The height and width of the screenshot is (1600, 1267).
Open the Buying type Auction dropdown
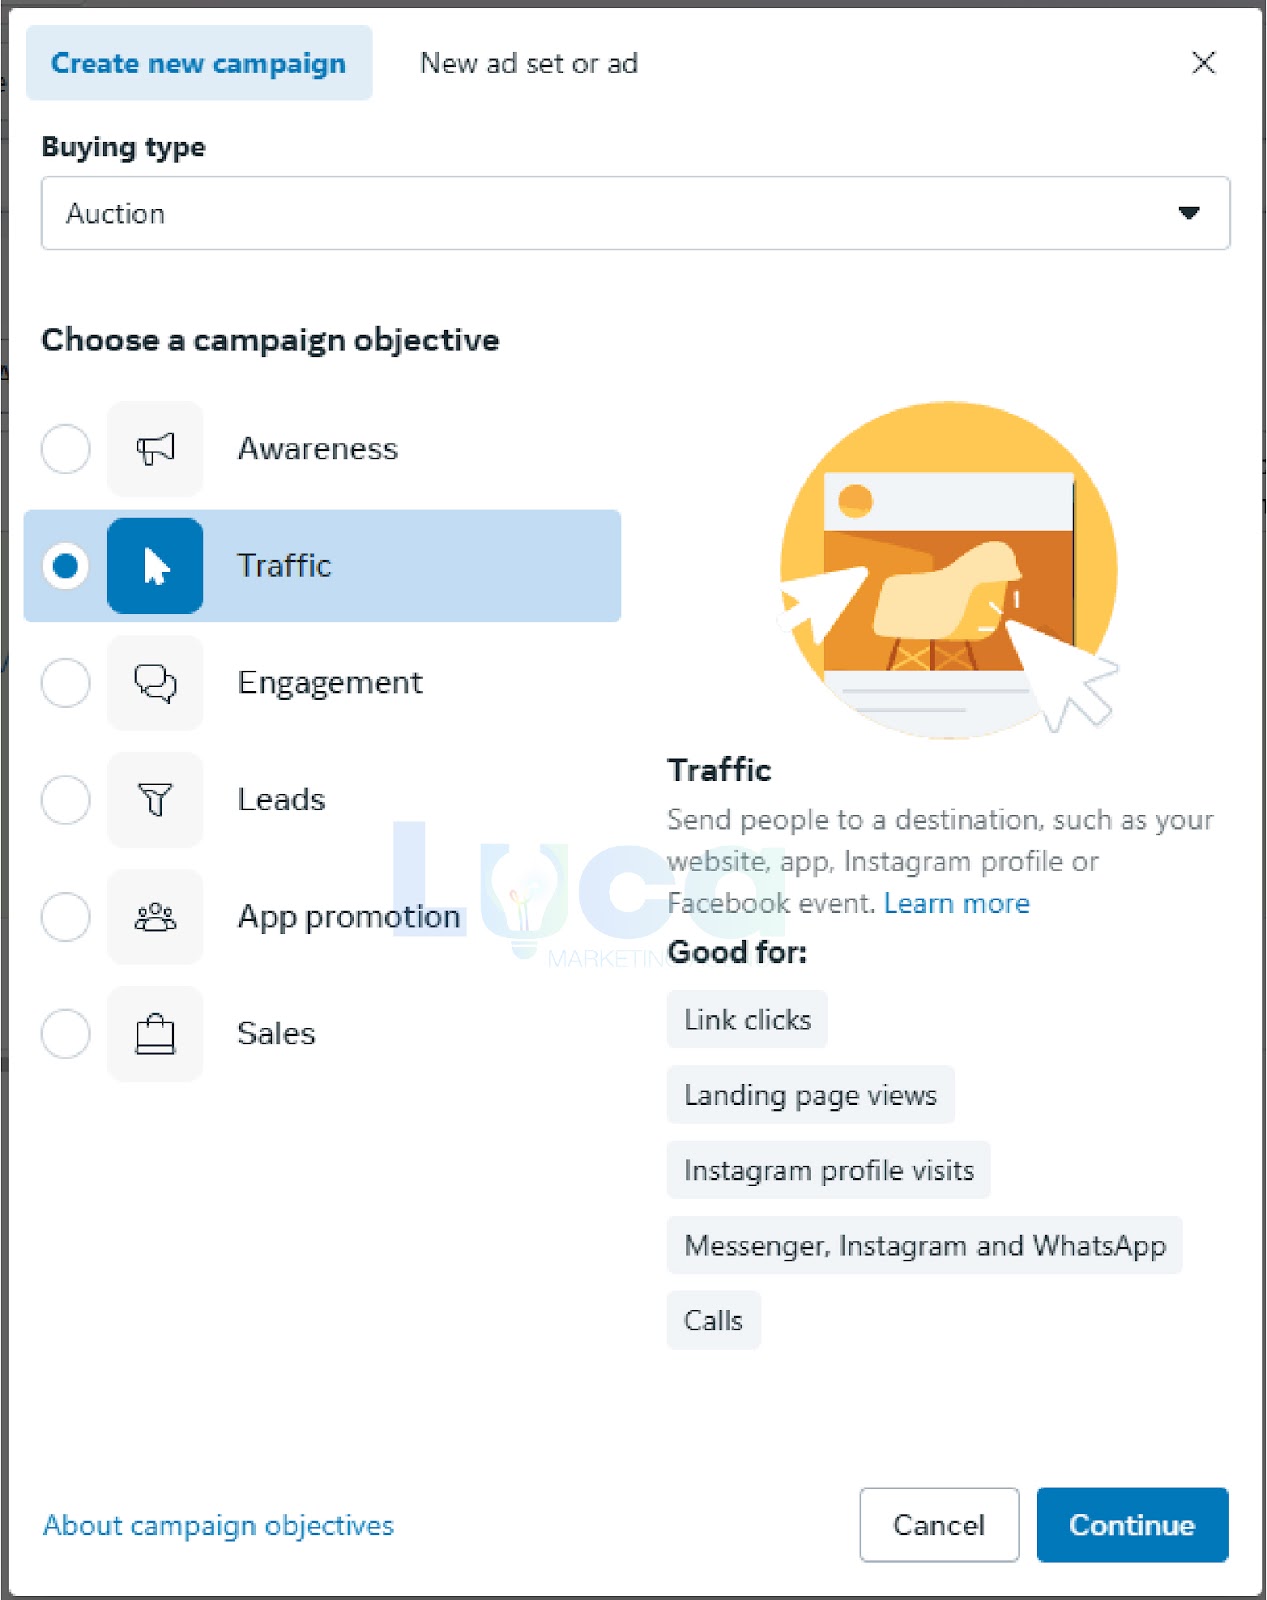click(x=635, y=213)
